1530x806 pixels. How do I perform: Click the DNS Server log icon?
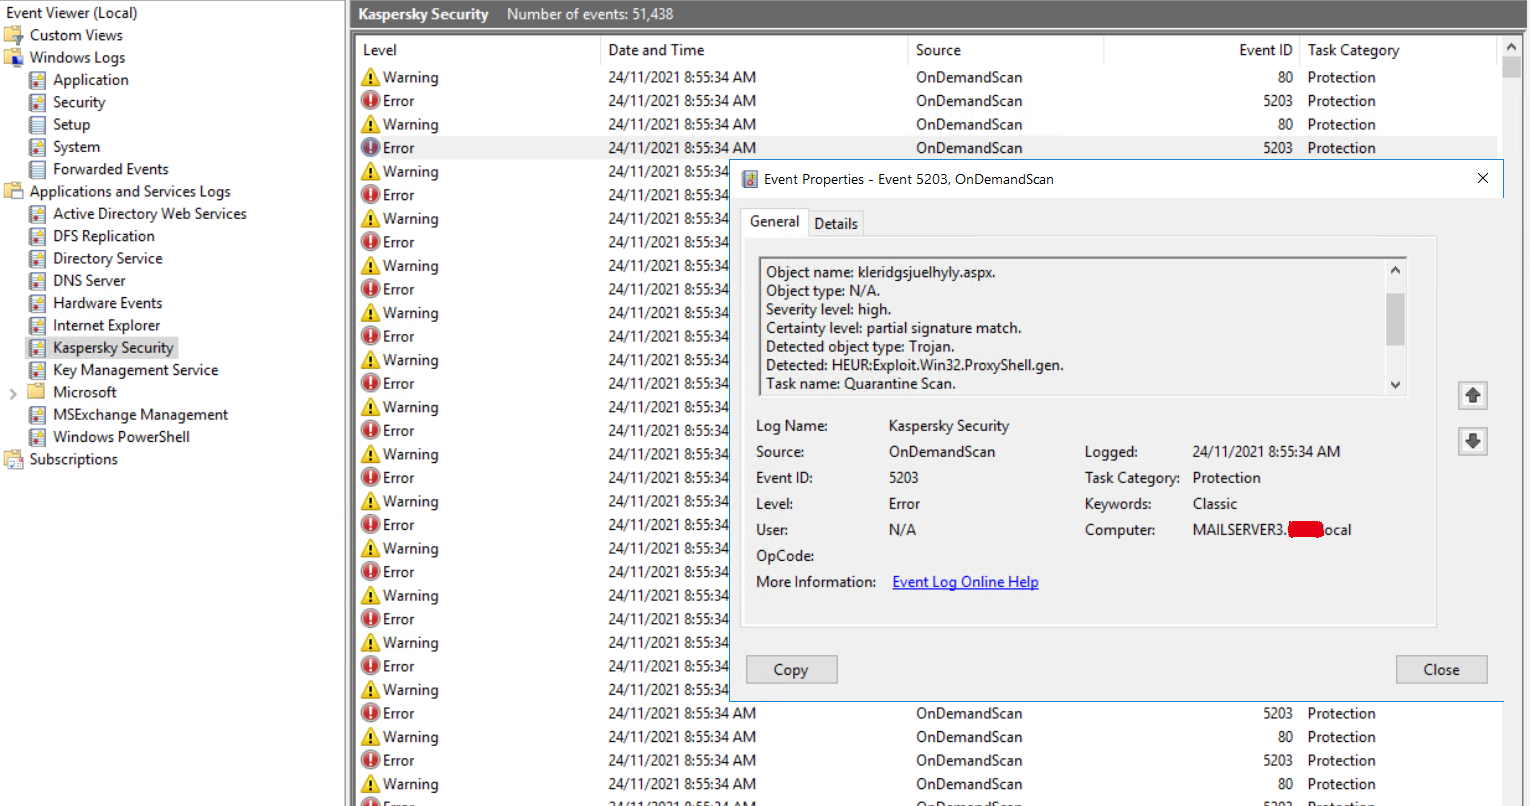tap(37, 281)
